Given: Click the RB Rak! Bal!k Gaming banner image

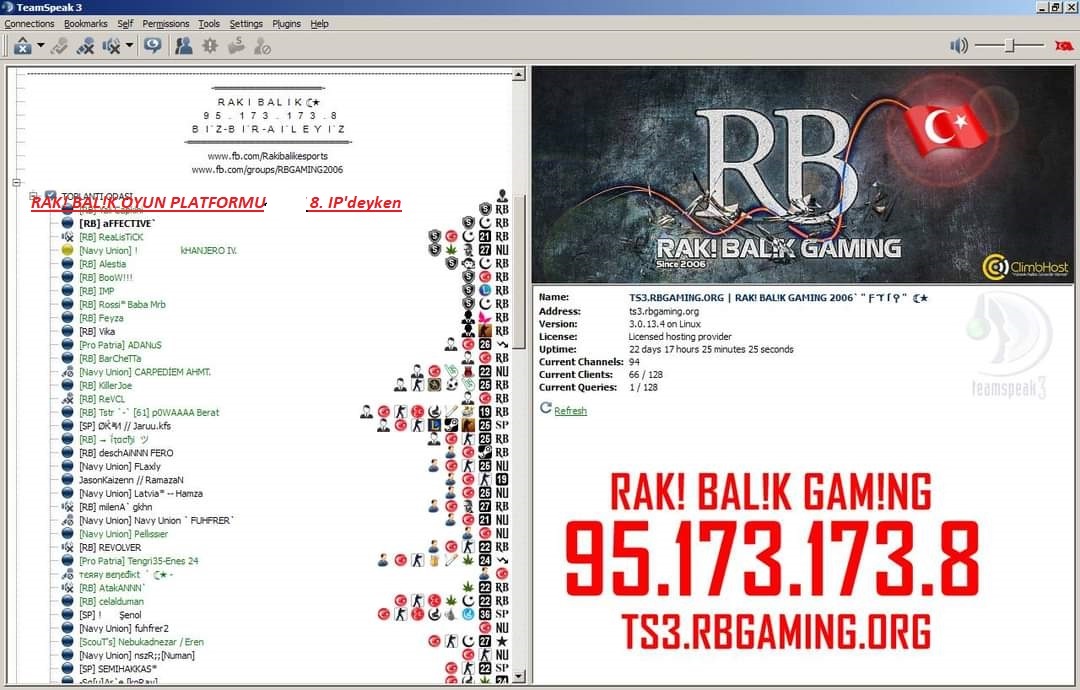Looking at the screenshot, I should pos(802,175).
